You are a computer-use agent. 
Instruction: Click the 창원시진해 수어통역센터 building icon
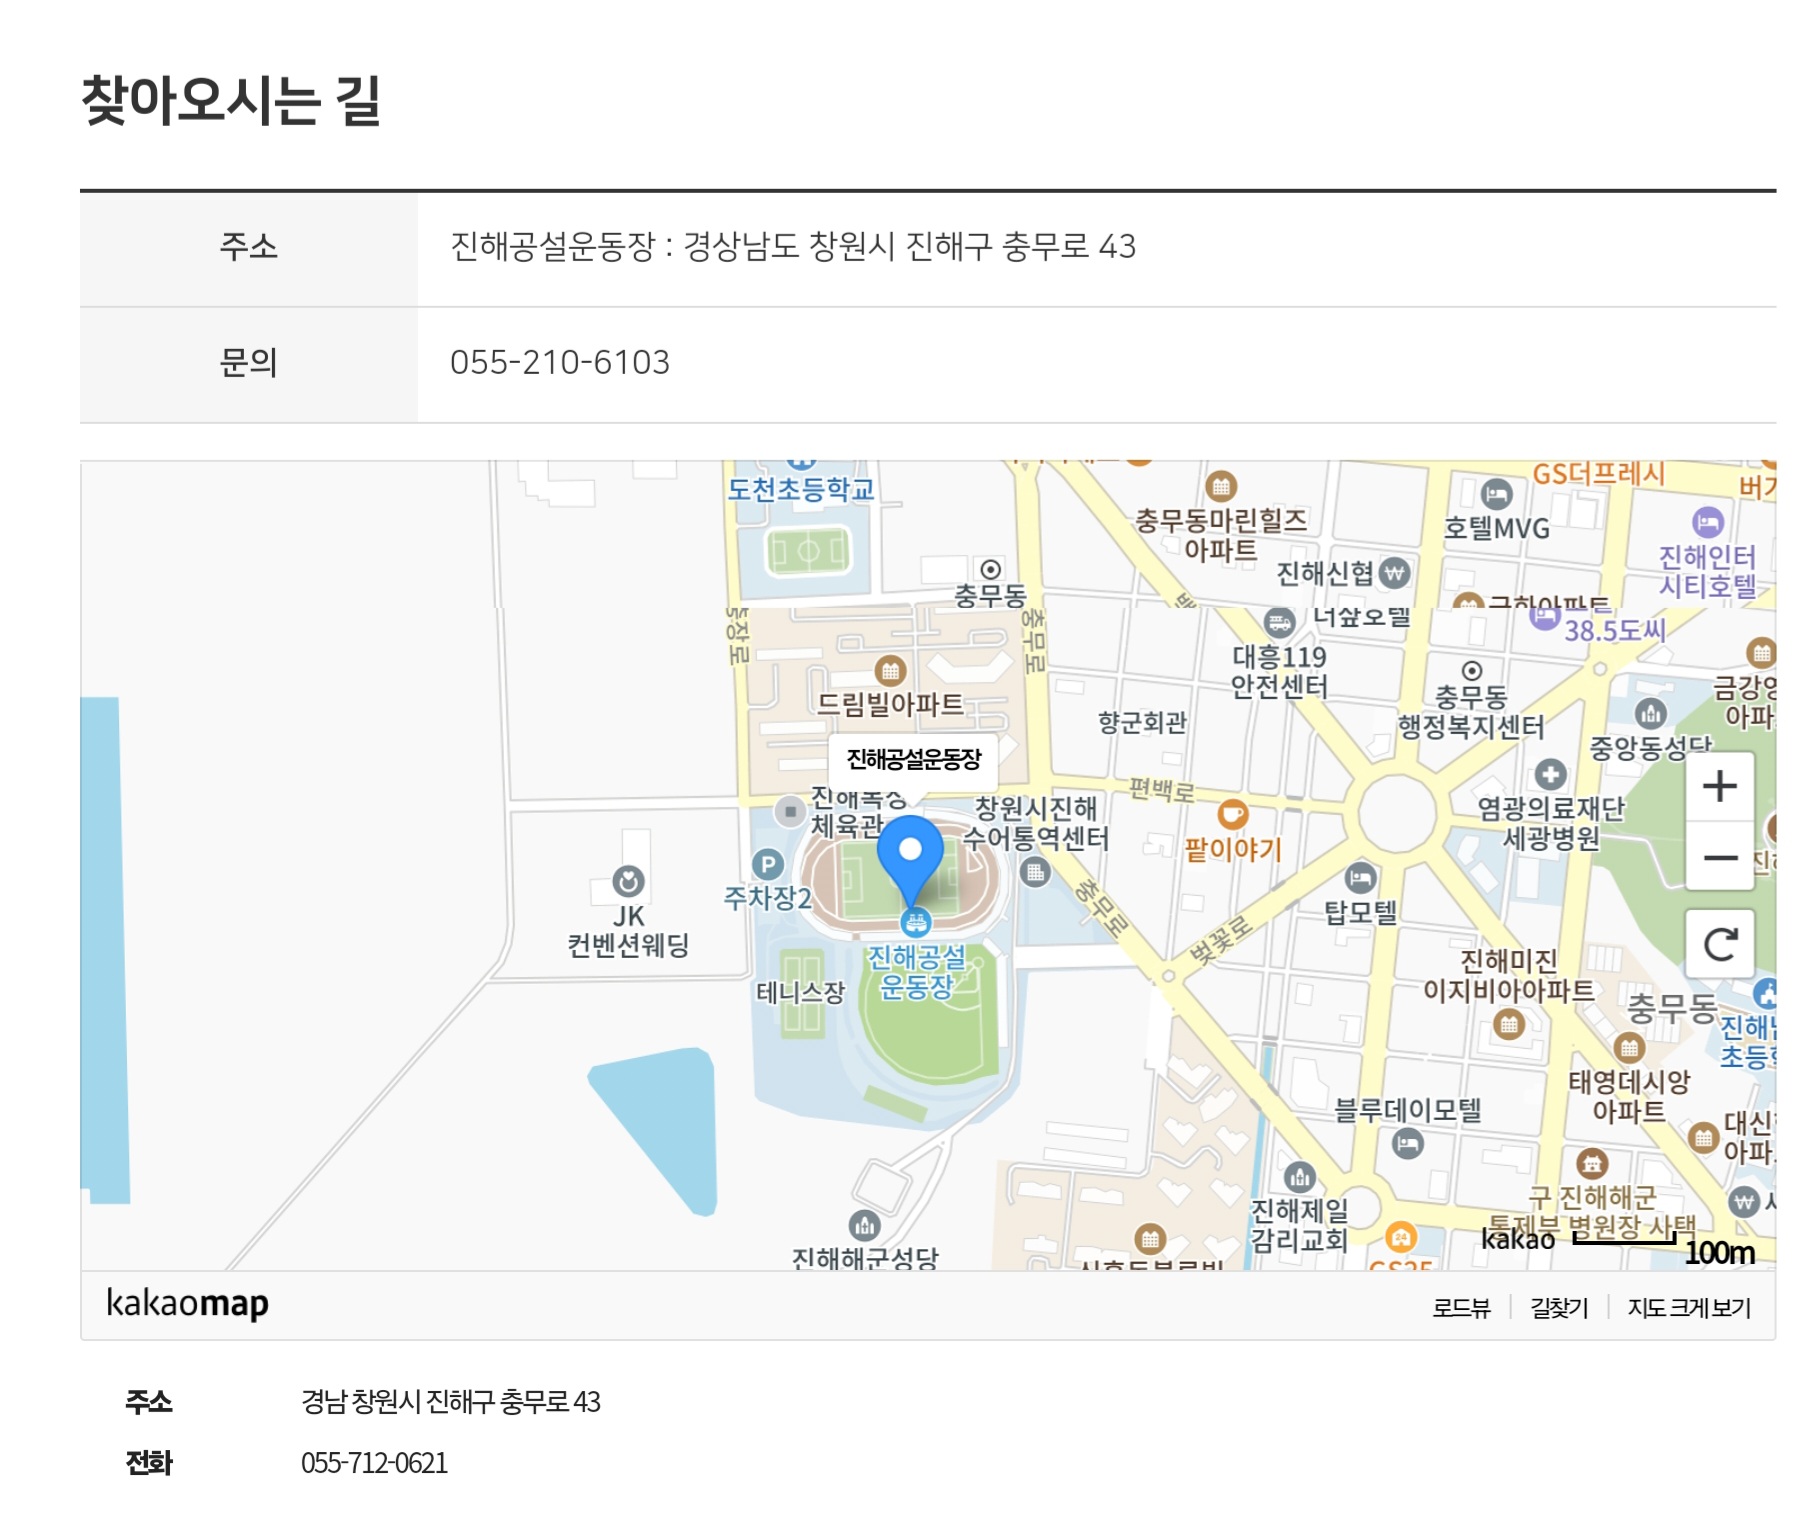1035,873
